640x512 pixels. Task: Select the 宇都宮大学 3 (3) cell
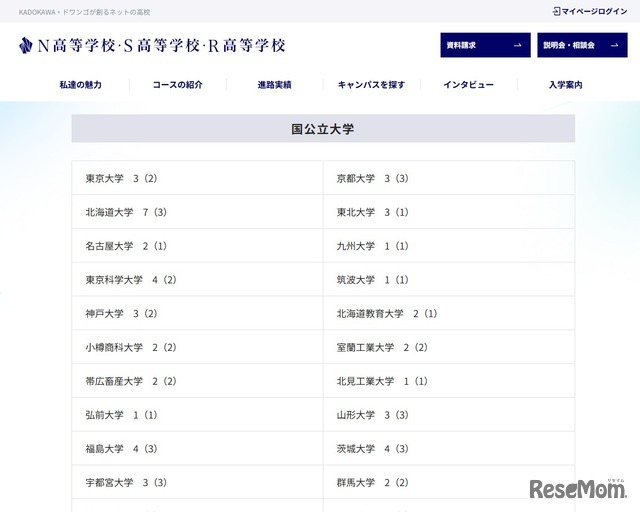pyautogui.click(x=198, y=483)
